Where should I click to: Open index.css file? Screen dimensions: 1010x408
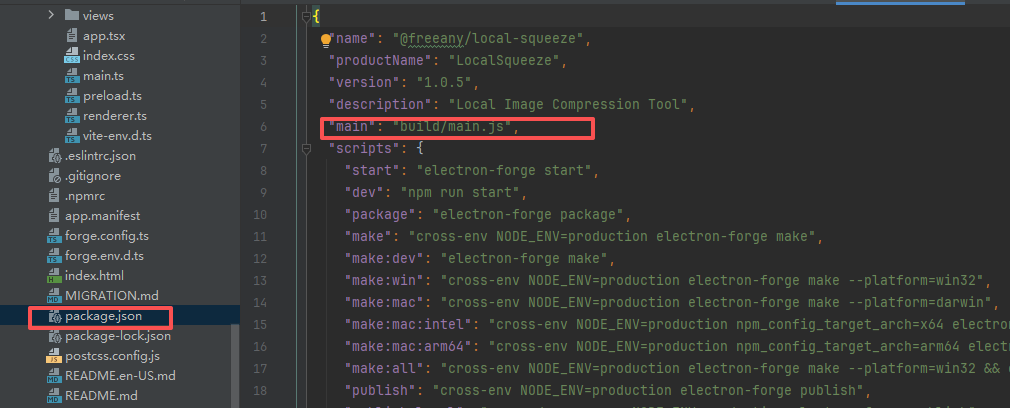tap(109, 55)
